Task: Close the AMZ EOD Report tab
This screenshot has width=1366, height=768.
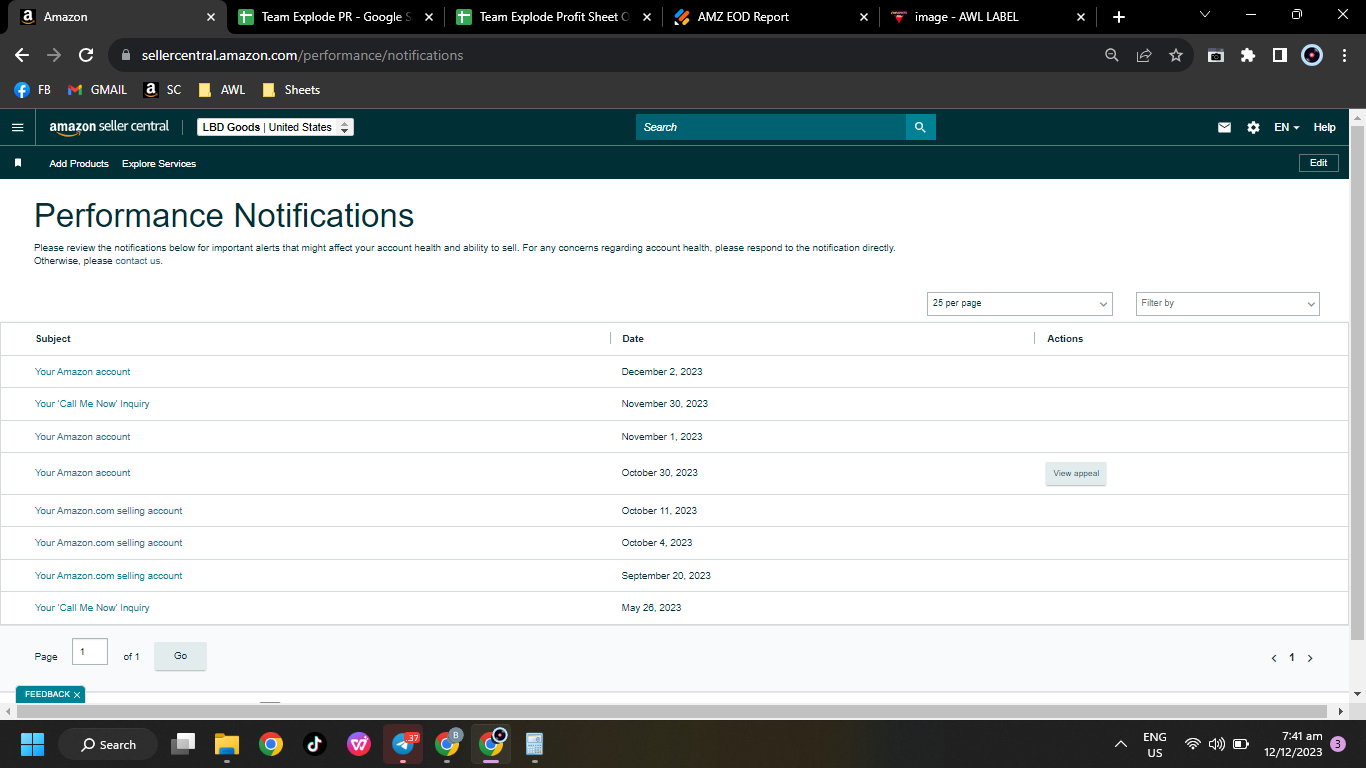Action: pos(864,17)
